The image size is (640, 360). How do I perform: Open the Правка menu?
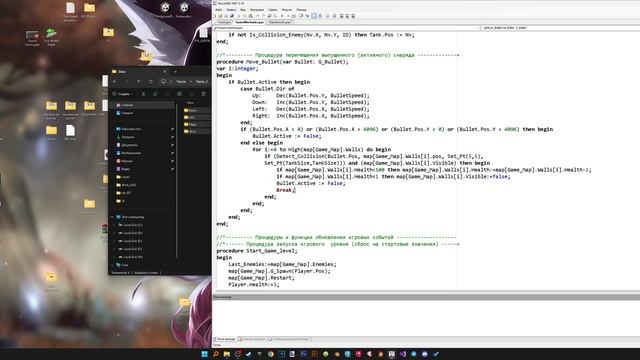(231, 10)
